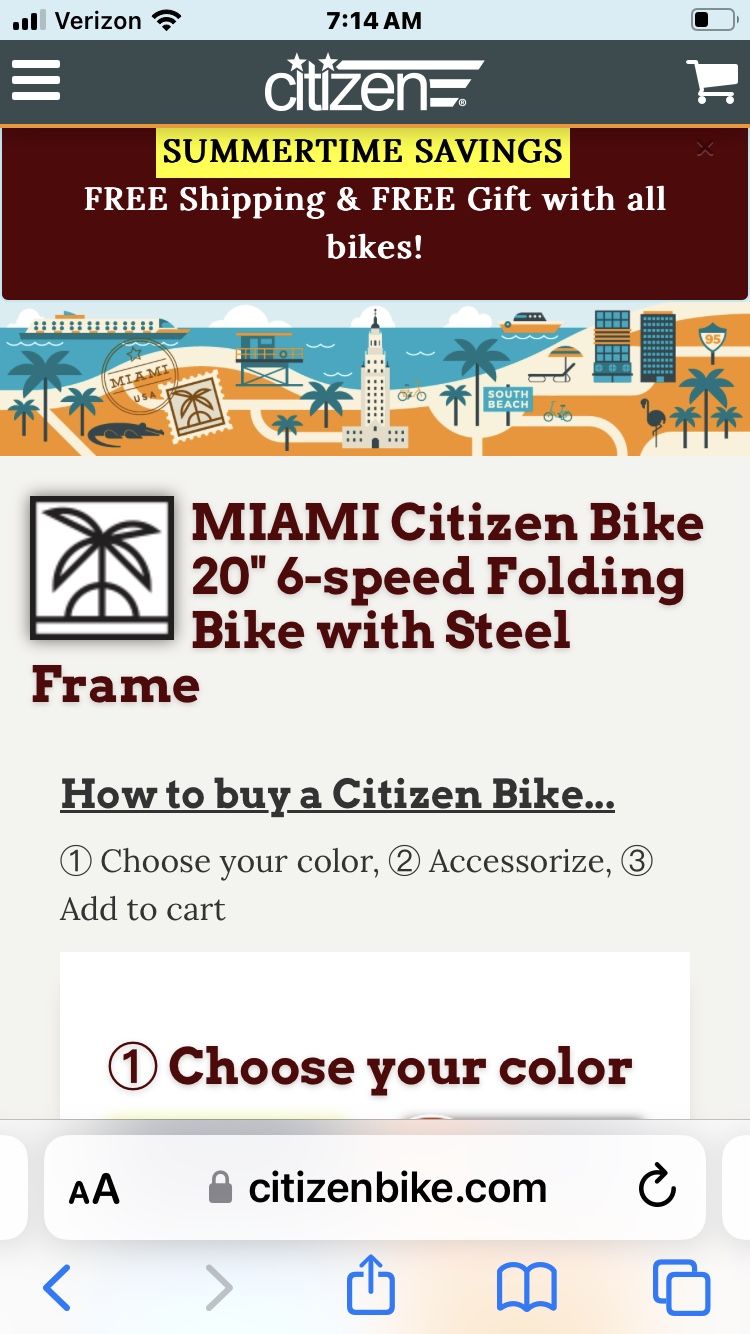
Task: Navigate back to the previous page
Action: (57, 1288)
